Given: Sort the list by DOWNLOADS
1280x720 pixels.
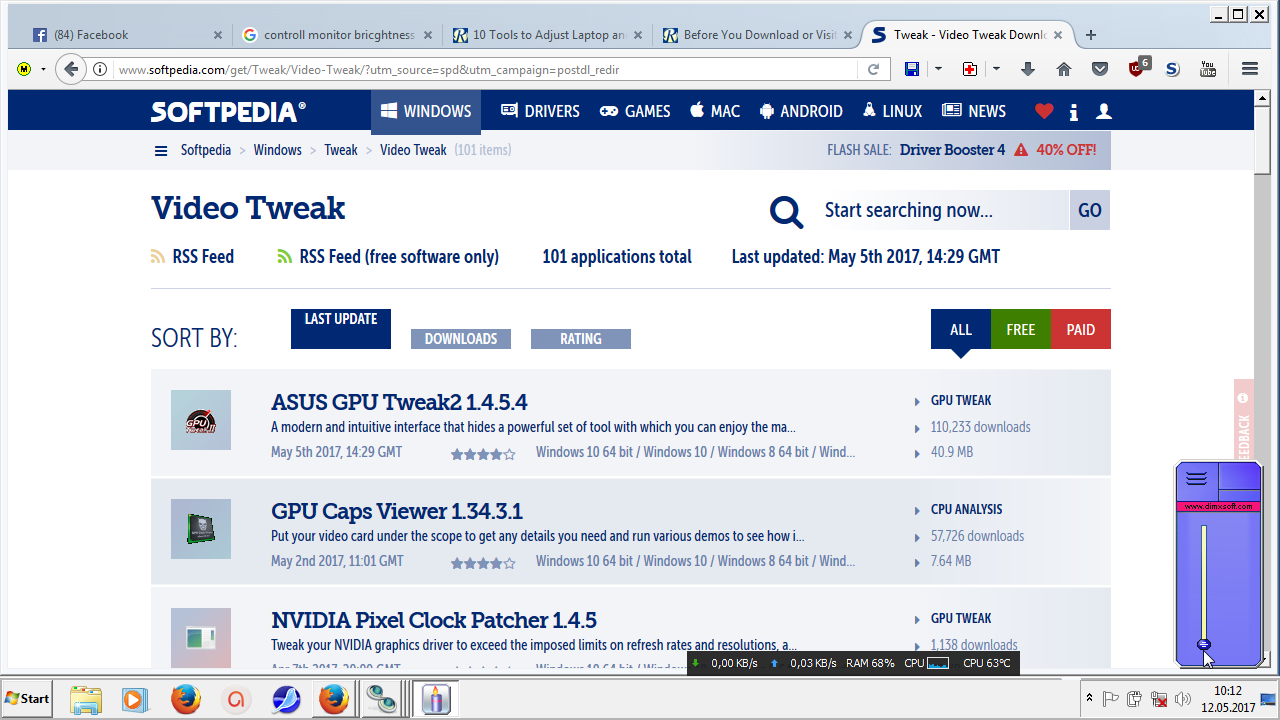Looking at the screenshot, I should (461, 339).
